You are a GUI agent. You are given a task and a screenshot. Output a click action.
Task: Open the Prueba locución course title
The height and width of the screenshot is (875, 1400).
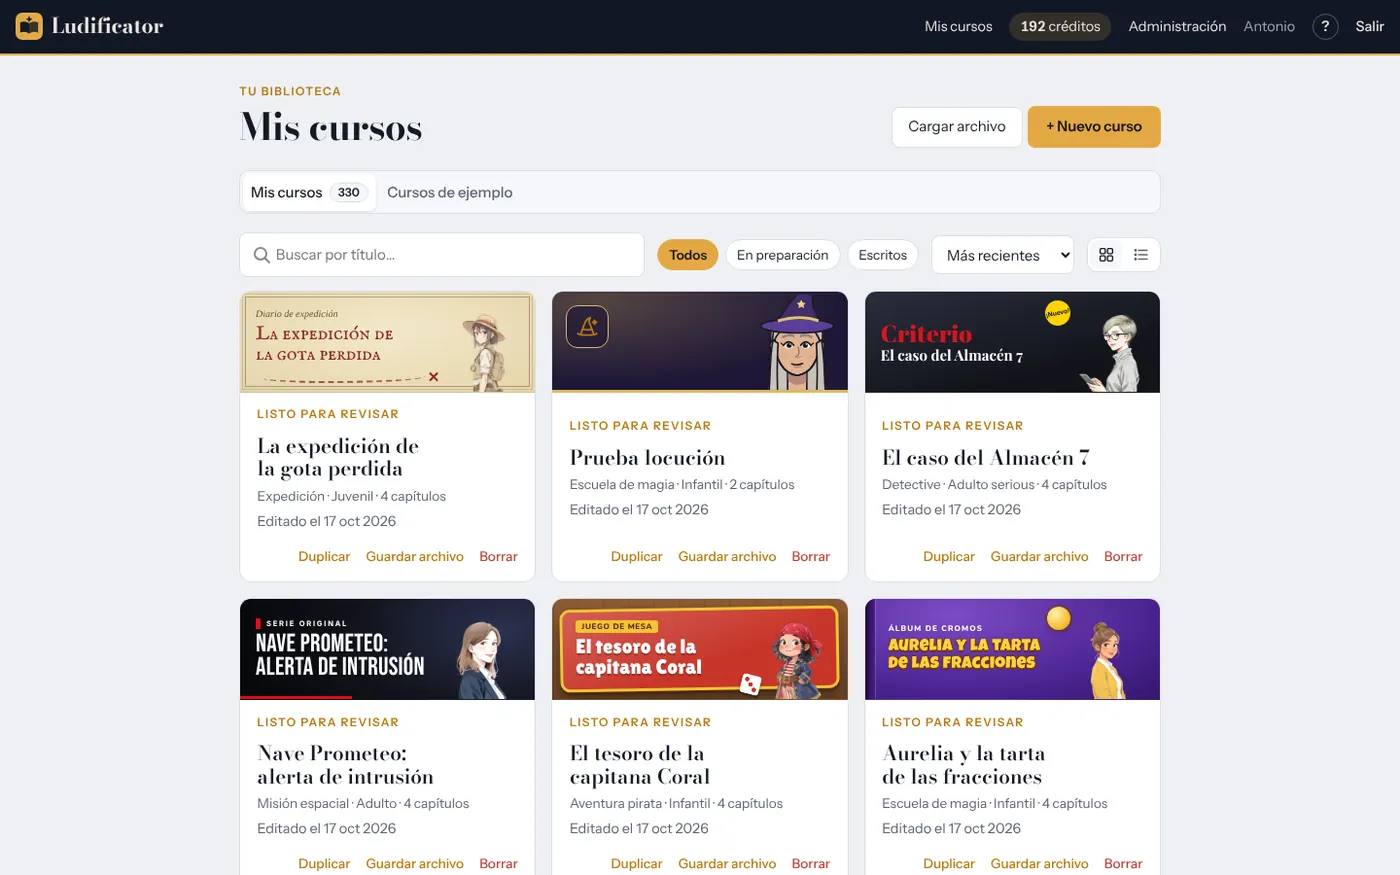coord(648,458)
